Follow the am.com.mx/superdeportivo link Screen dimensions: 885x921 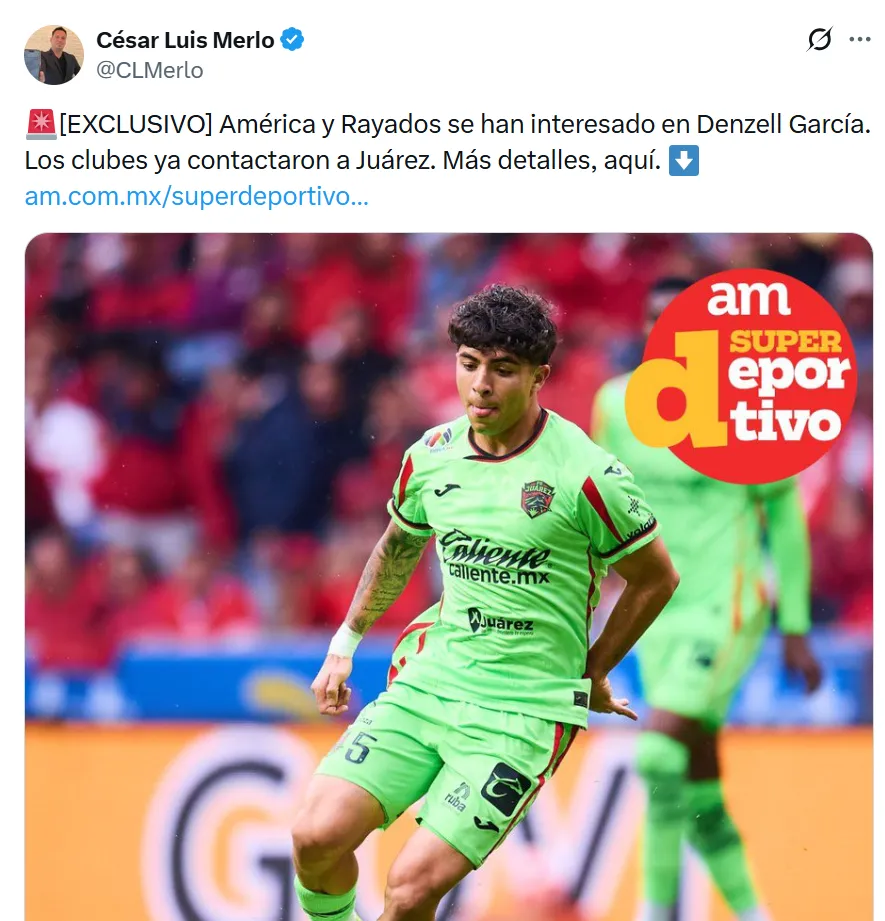[197, 196]
